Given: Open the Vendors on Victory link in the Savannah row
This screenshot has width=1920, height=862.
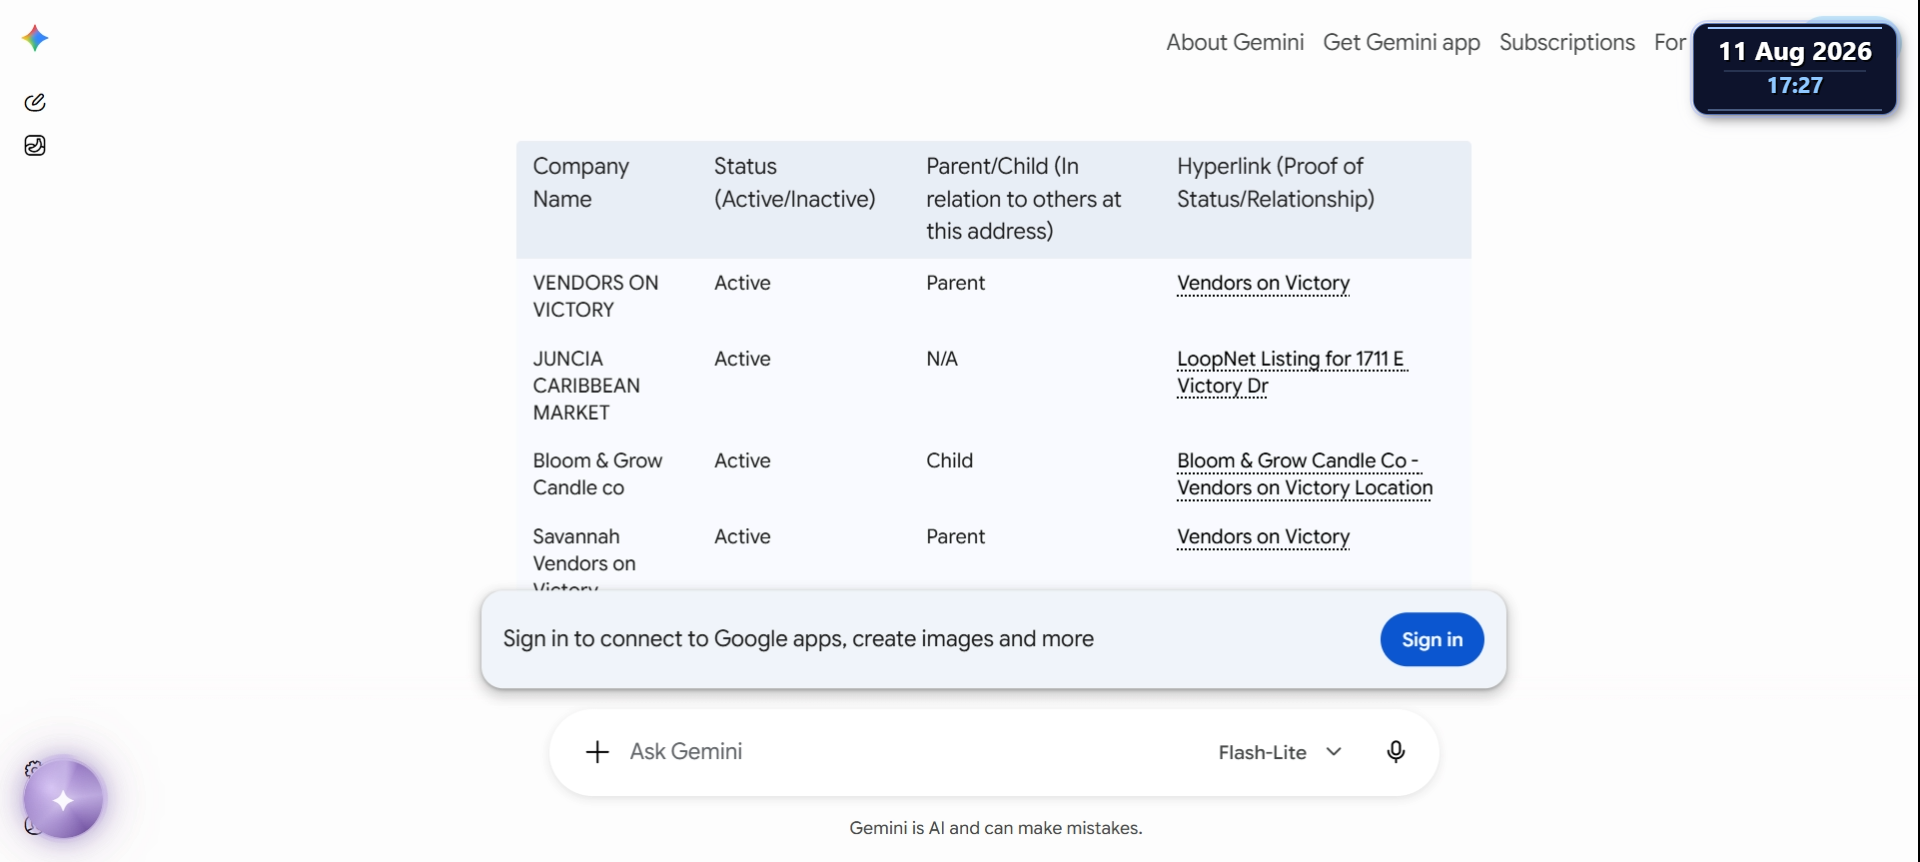Looking at the screenshot, I should click(x=1263, y=537).
